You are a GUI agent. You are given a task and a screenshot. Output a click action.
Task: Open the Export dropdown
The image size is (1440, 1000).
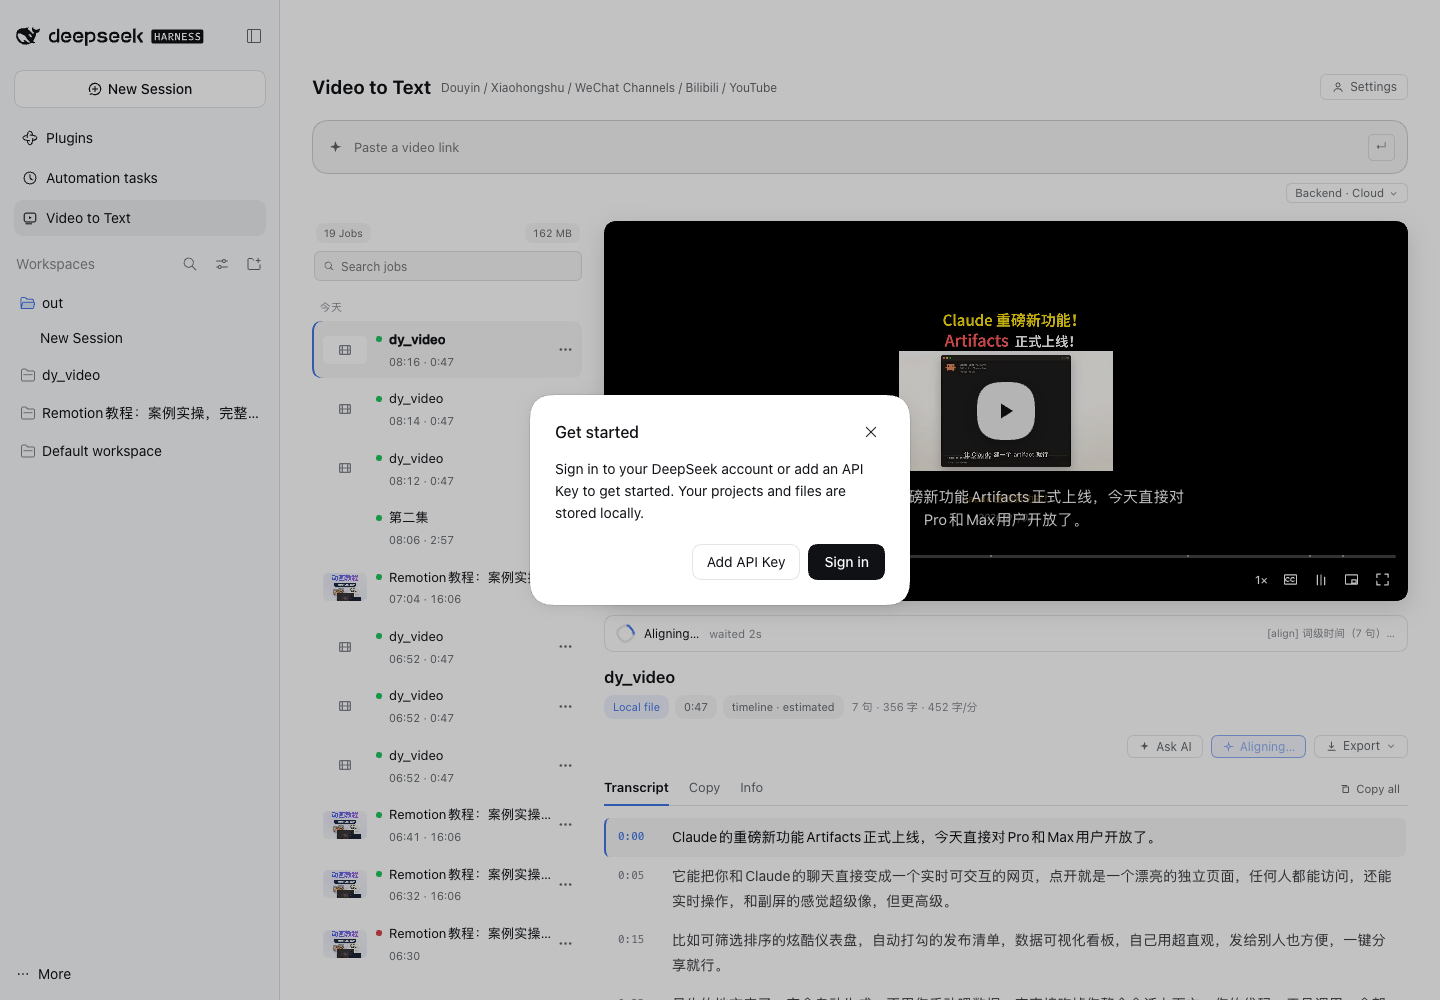pyautogui.click(x=1360, y=746)
